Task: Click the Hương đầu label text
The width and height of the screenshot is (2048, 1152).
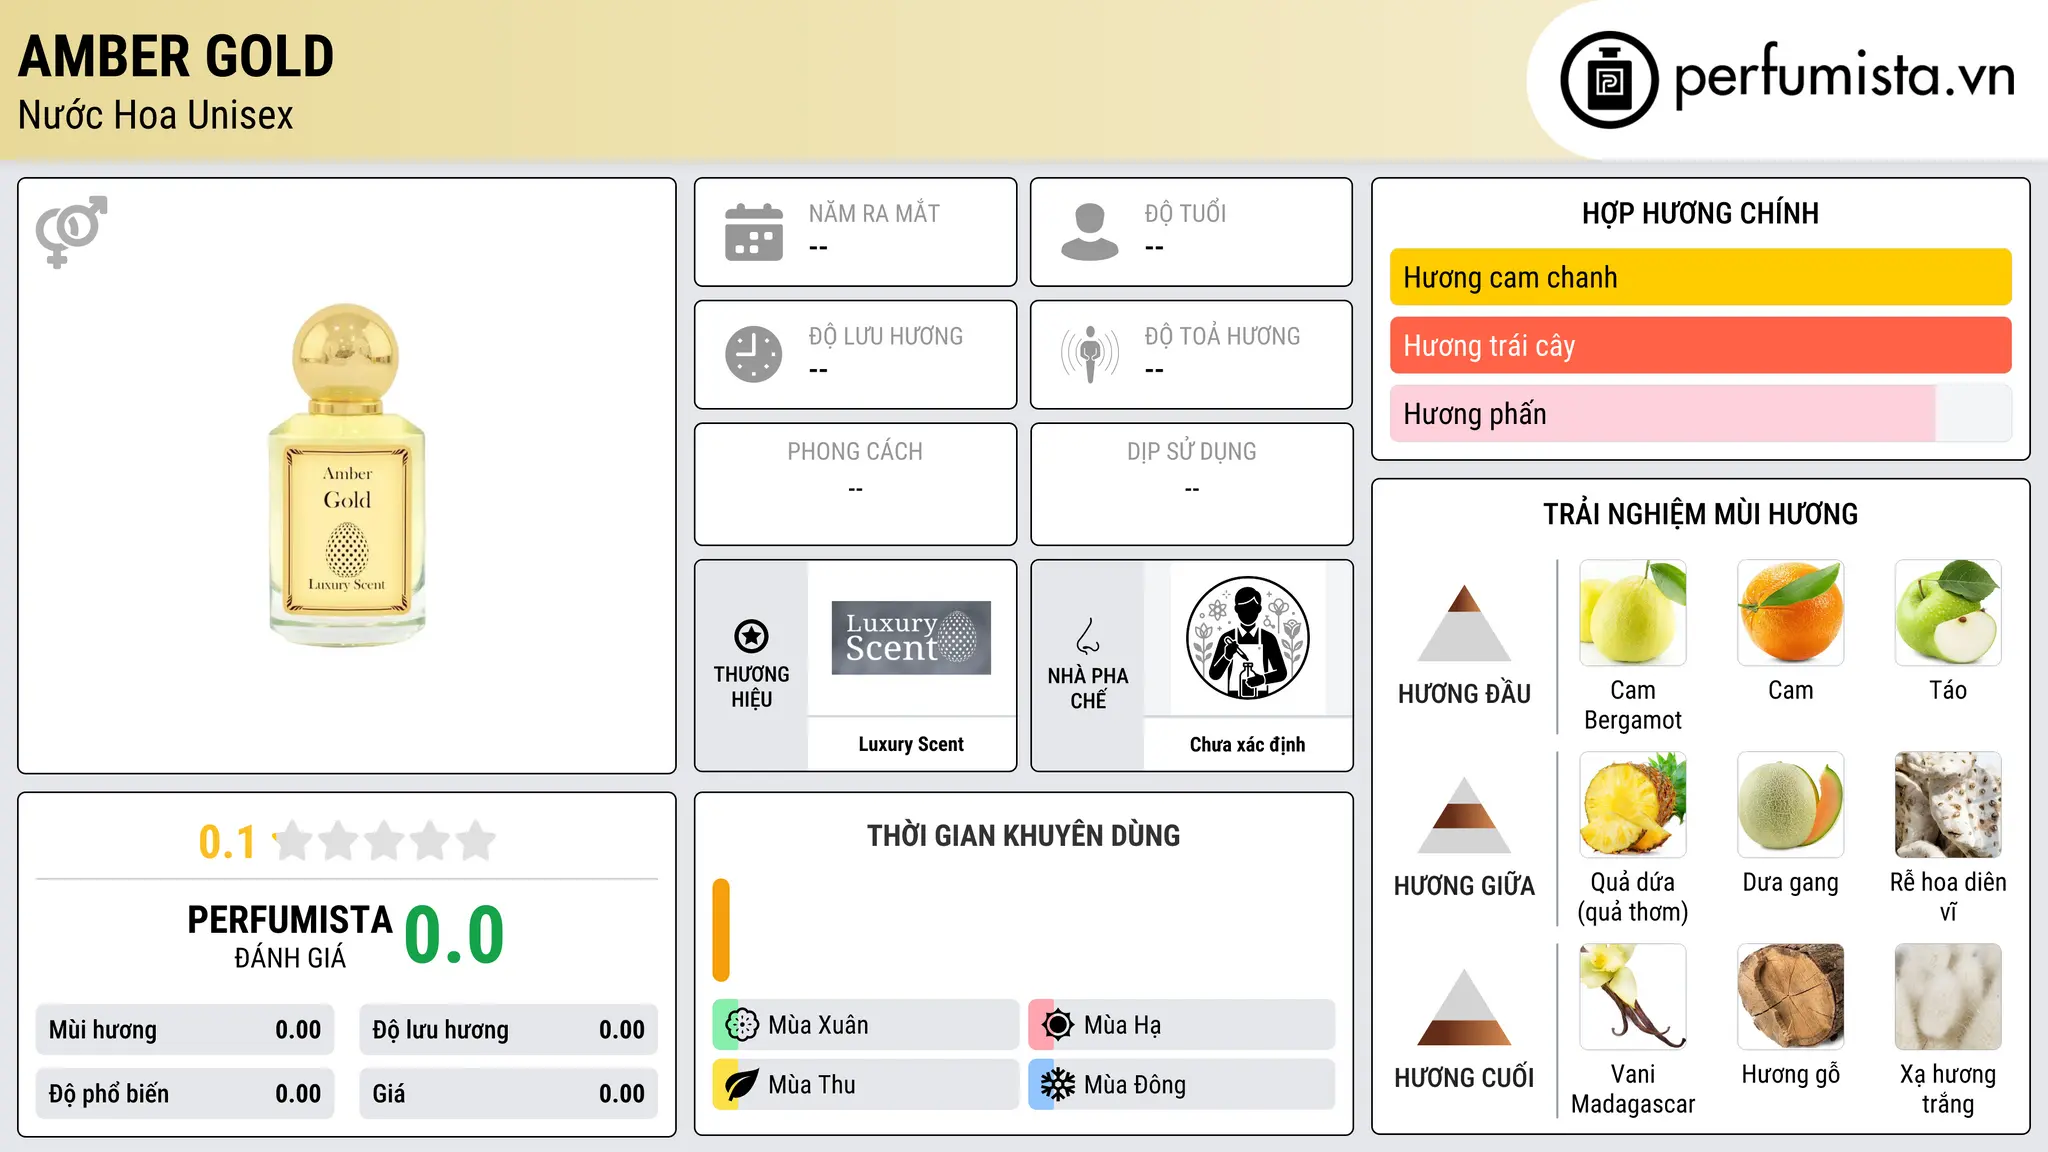Action: (x=1464, y=694)
